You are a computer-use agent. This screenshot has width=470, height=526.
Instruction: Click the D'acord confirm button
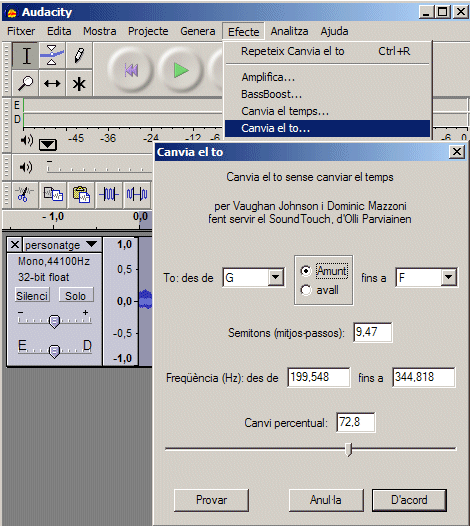click(409, 500)
